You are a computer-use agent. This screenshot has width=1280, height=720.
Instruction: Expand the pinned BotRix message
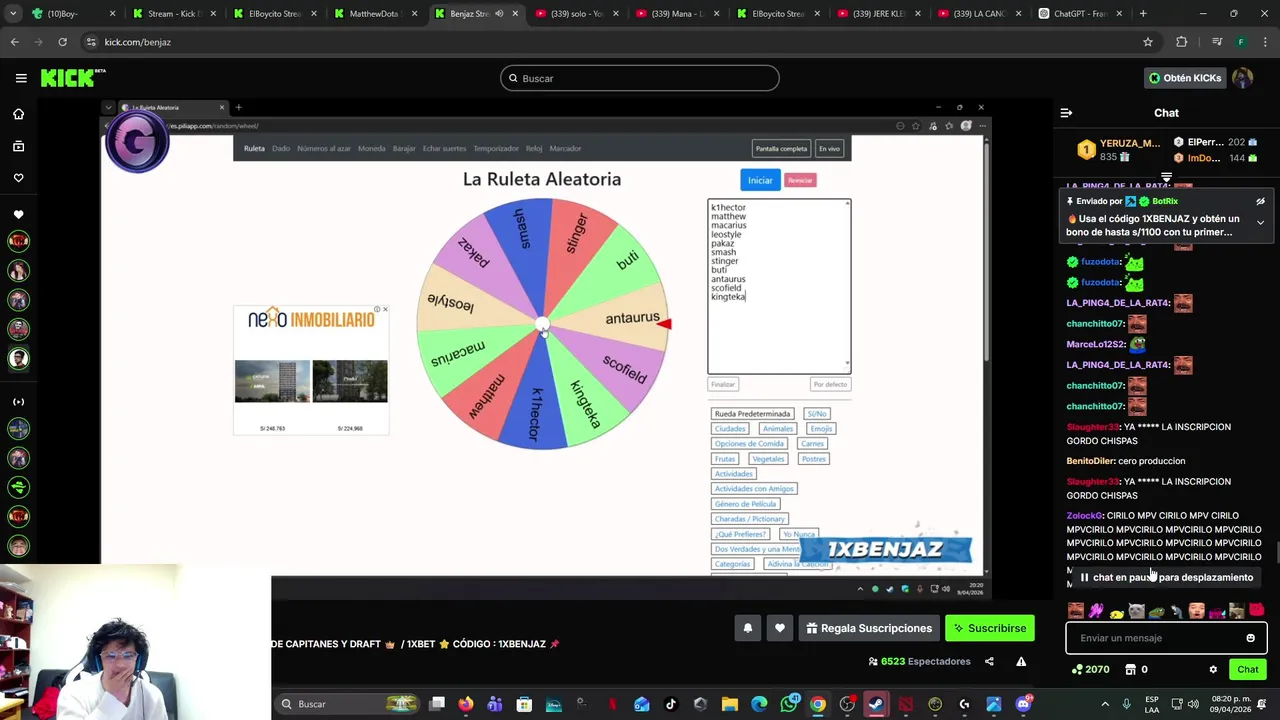pos(1260,222)
